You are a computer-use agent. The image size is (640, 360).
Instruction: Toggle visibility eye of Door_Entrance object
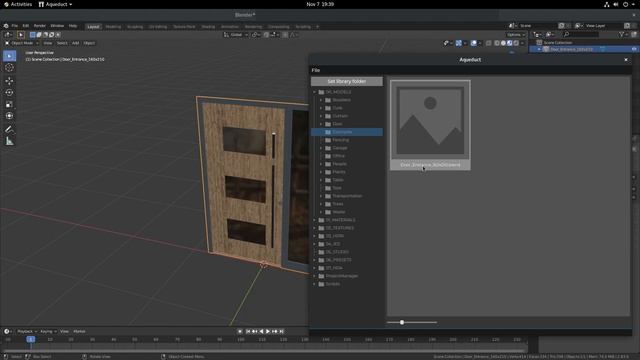click(634, 49)
